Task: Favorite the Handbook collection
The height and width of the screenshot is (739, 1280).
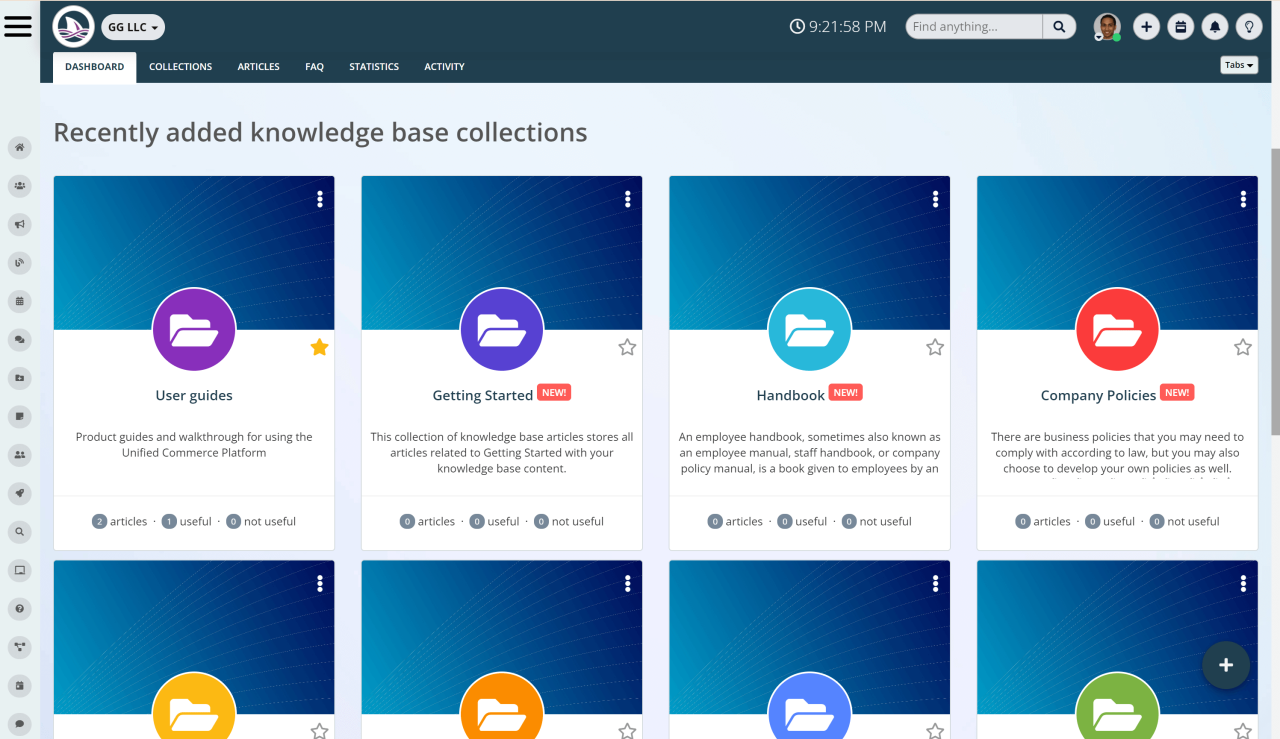Action: point(935,347)
